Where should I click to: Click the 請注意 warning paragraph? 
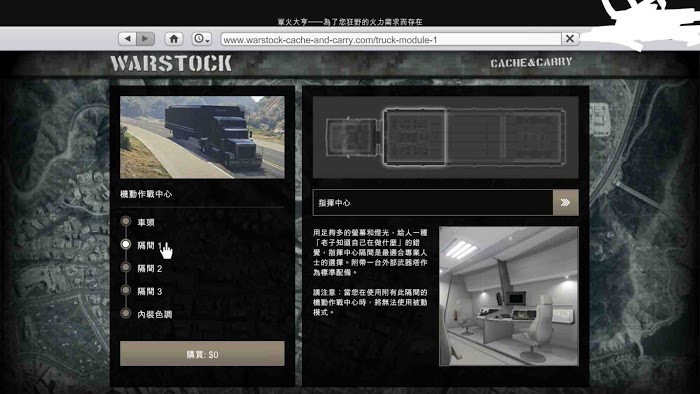pyautogui.click(x=370, y=302)
